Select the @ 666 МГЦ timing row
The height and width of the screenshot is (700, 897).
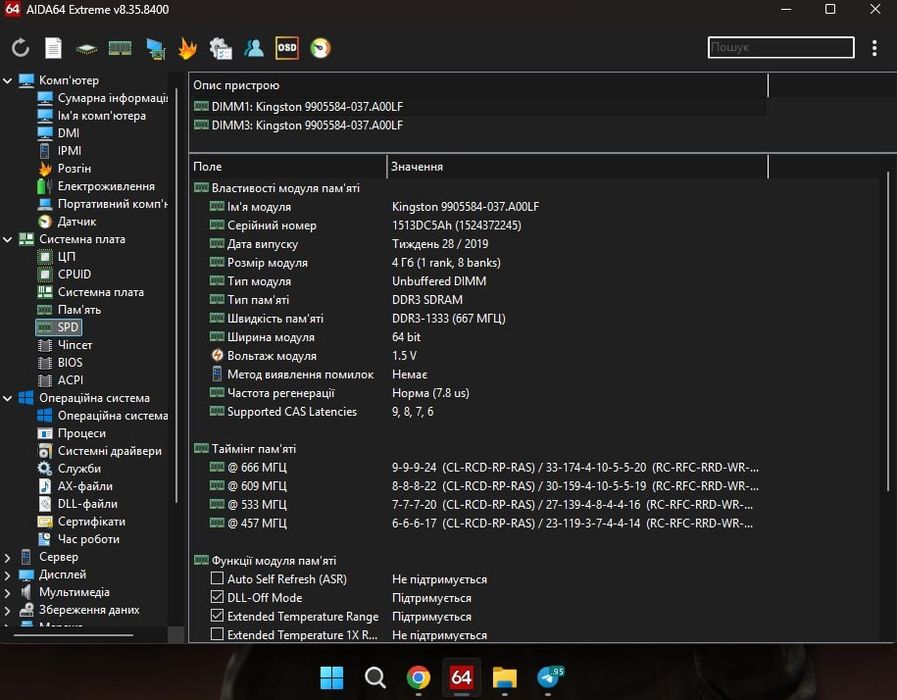484,468
